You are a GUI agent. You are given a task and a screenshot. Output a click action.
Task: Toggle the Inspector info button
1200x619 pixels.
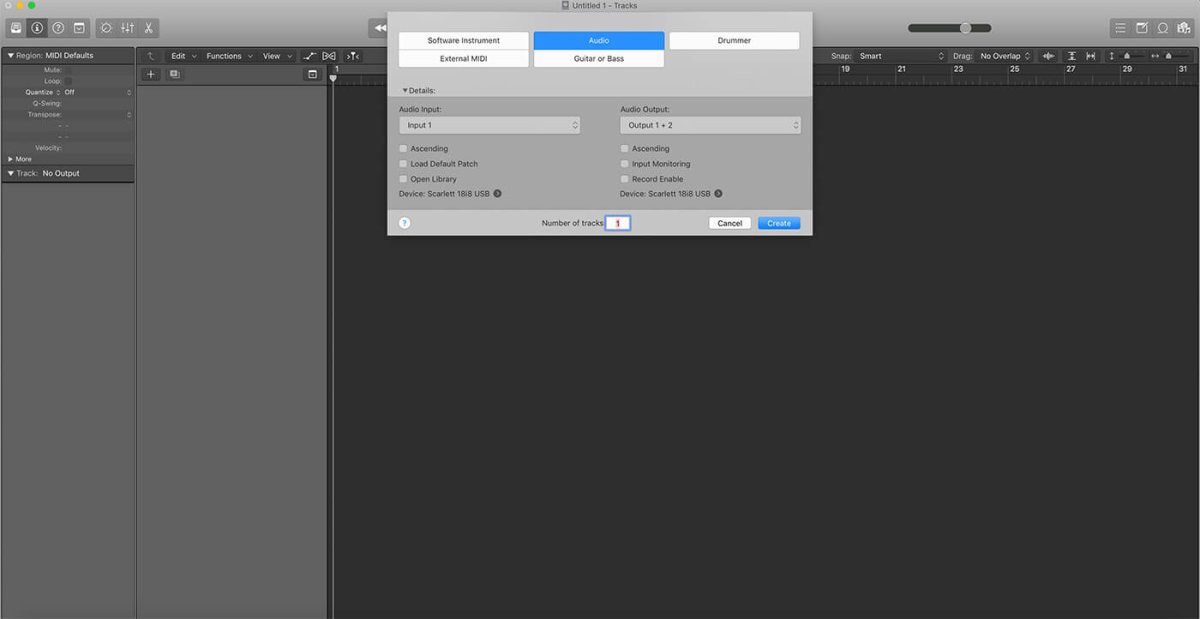[37, 28]
